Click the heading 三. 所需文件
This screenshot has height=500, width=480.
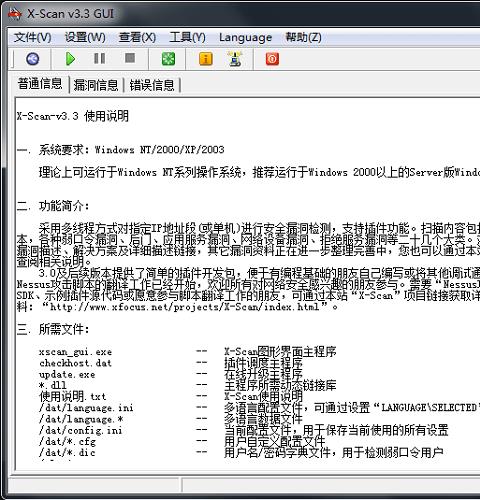53,329
